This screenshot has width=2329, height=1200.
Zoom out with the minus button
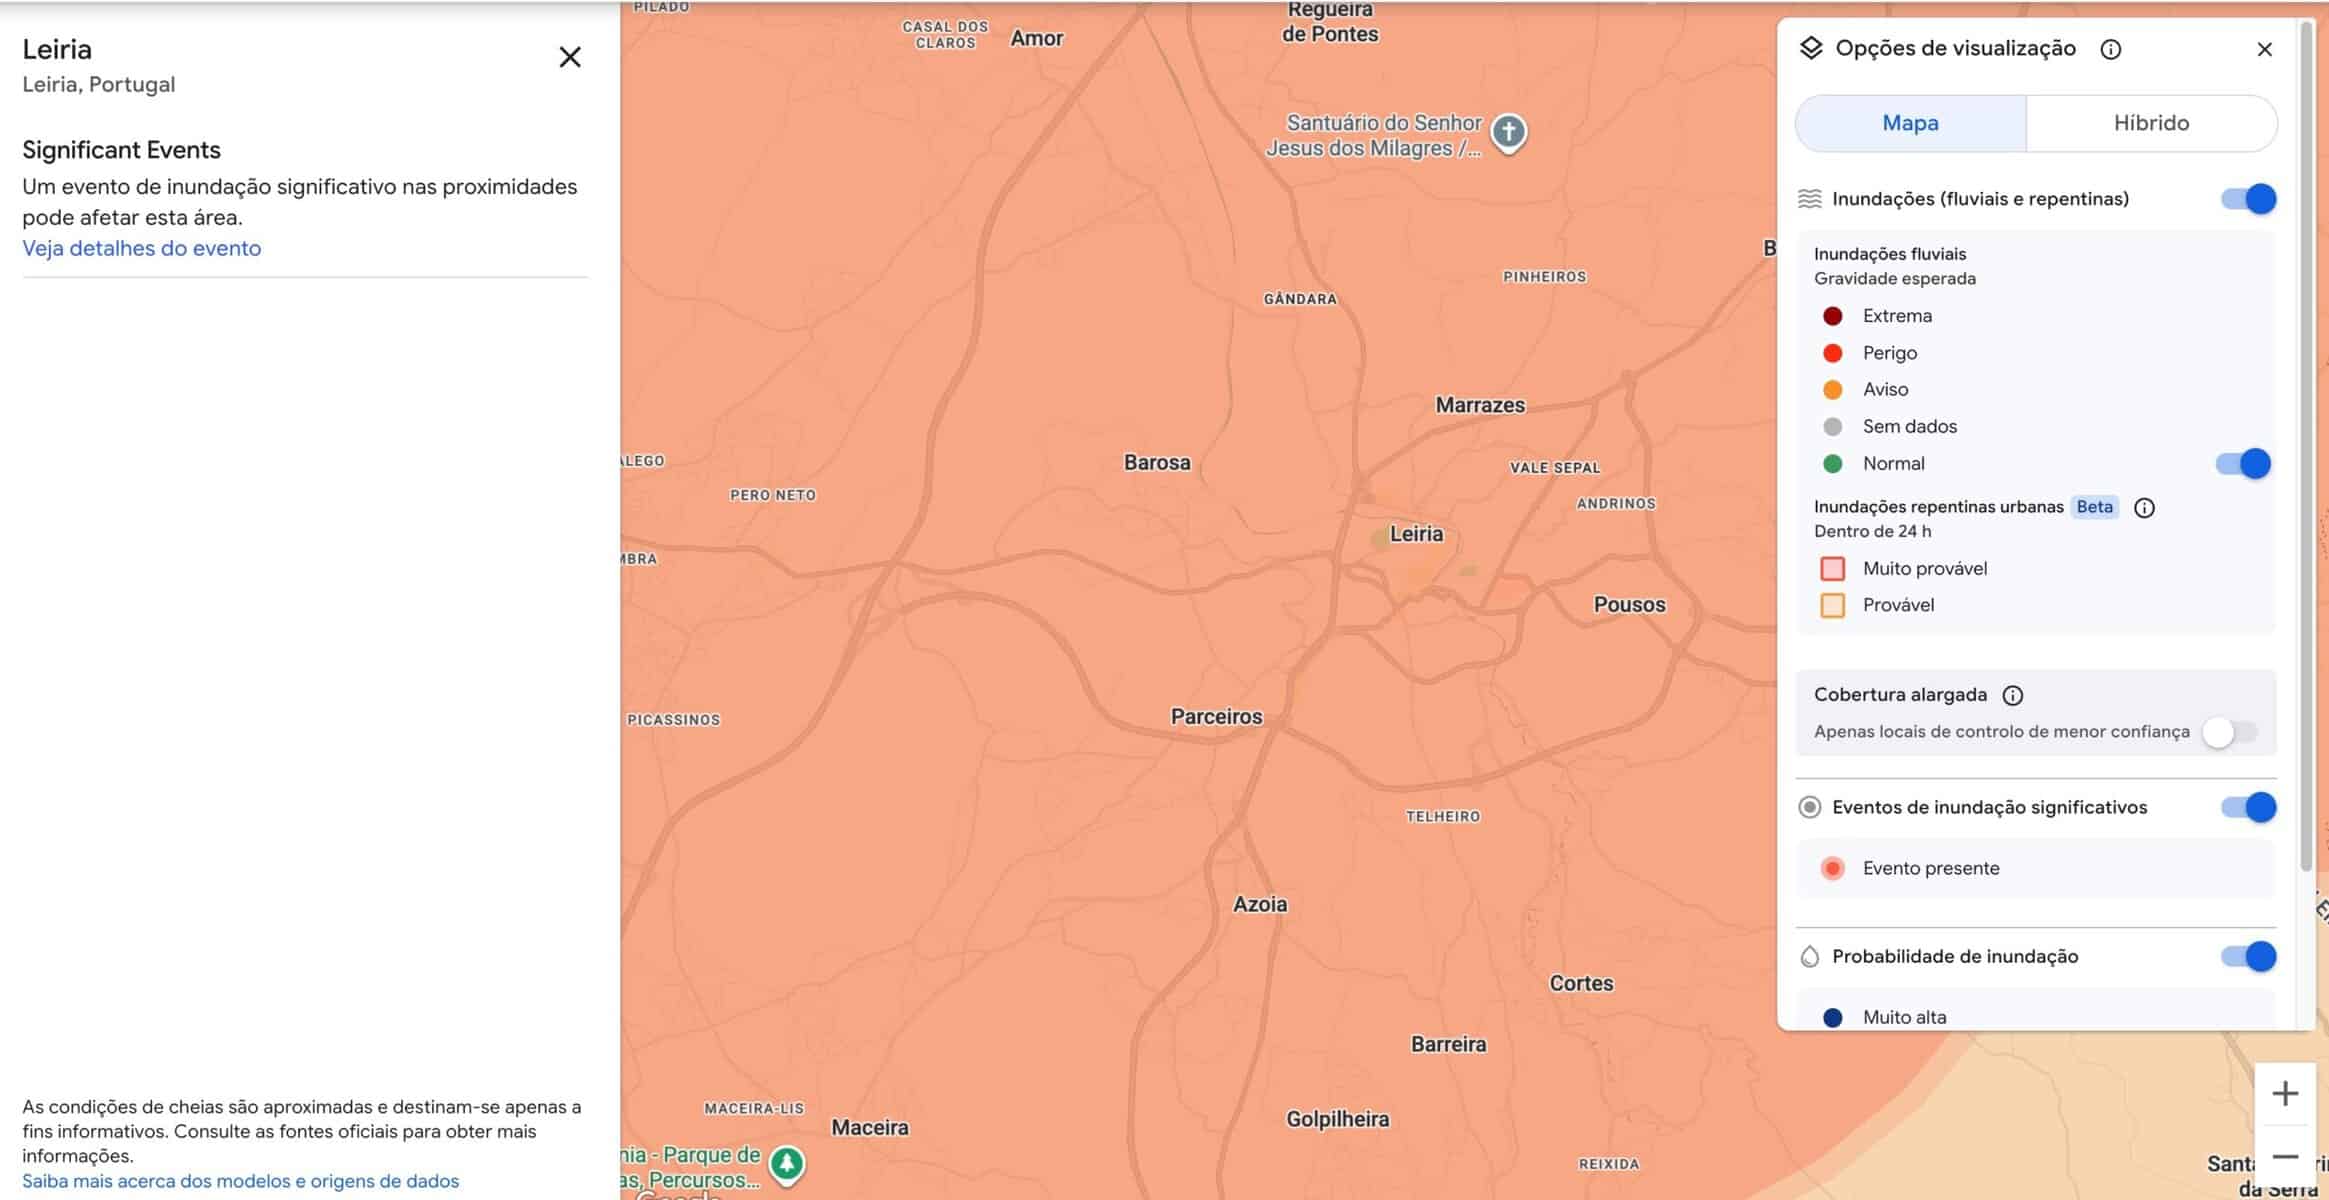(2284, 1157)
